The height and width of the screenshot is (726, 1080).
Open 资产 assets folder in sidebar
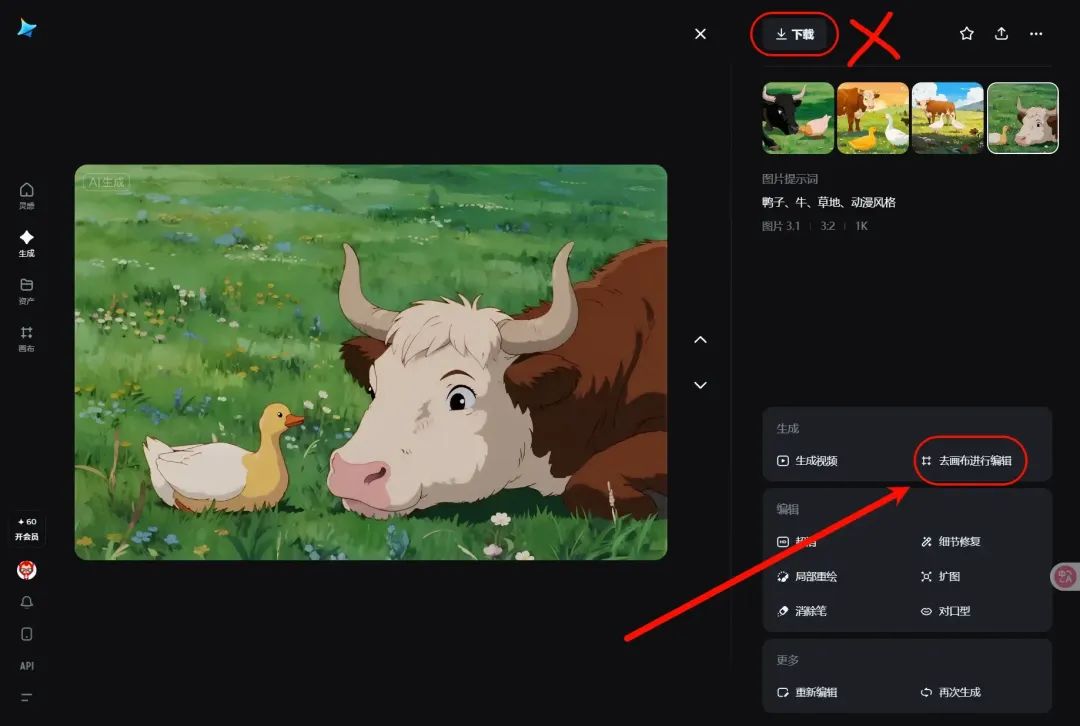coord(26,291)
